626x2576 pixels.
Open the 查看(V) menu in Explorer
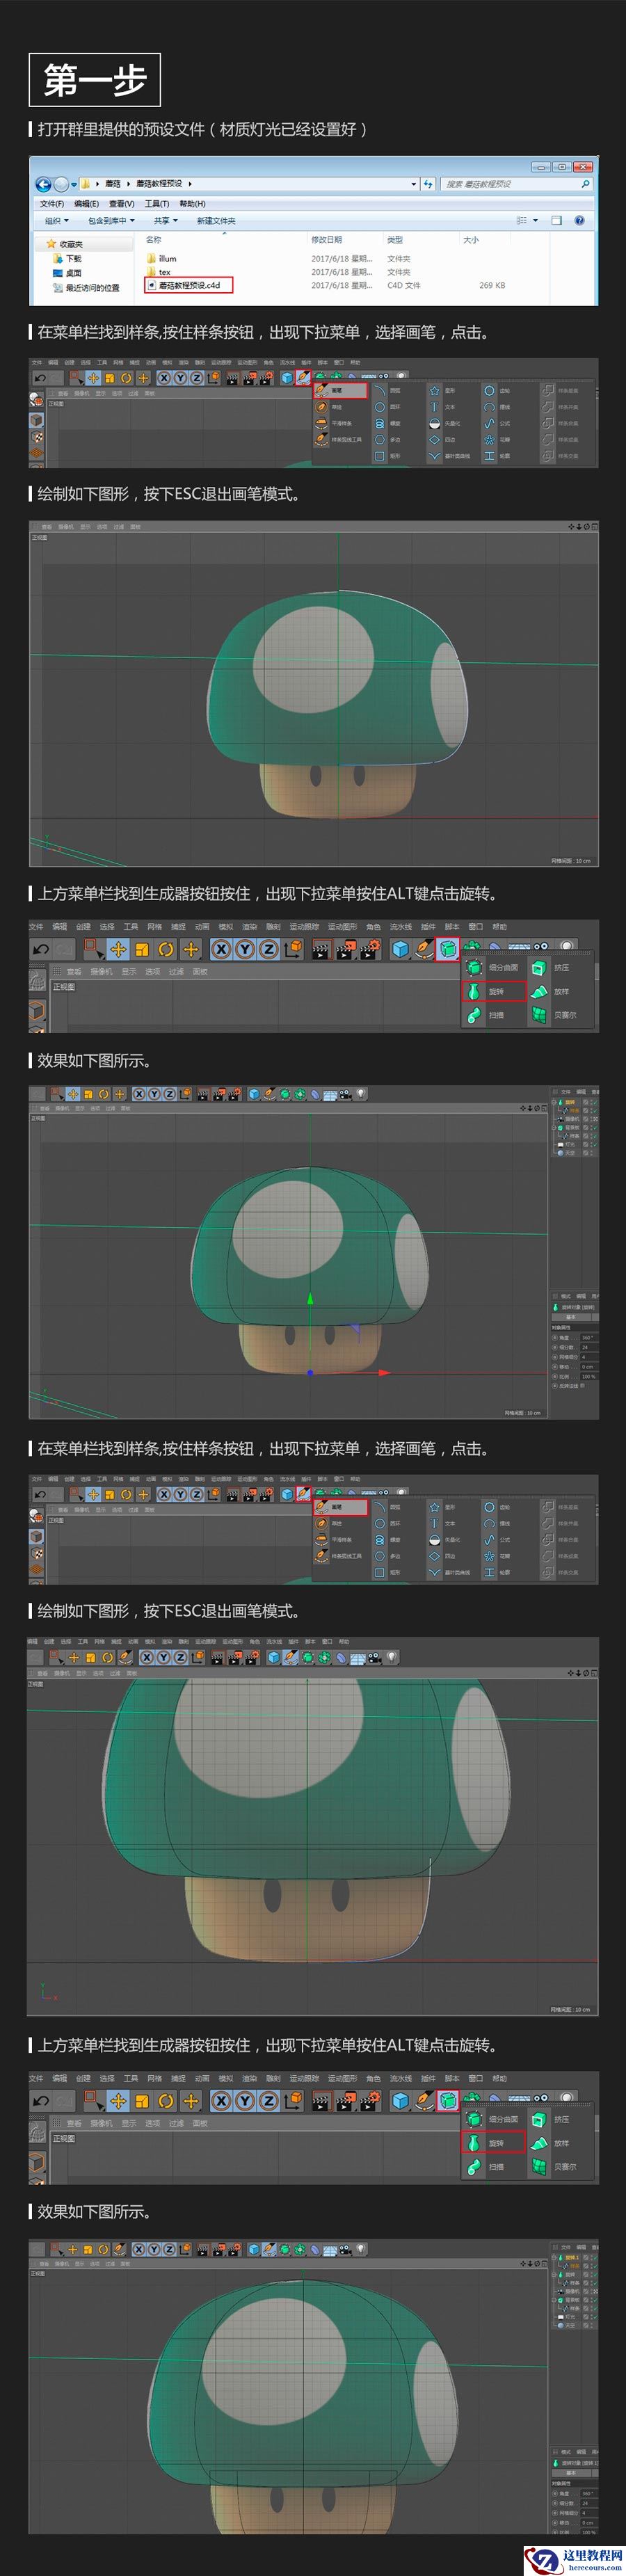tap(121, 204)
